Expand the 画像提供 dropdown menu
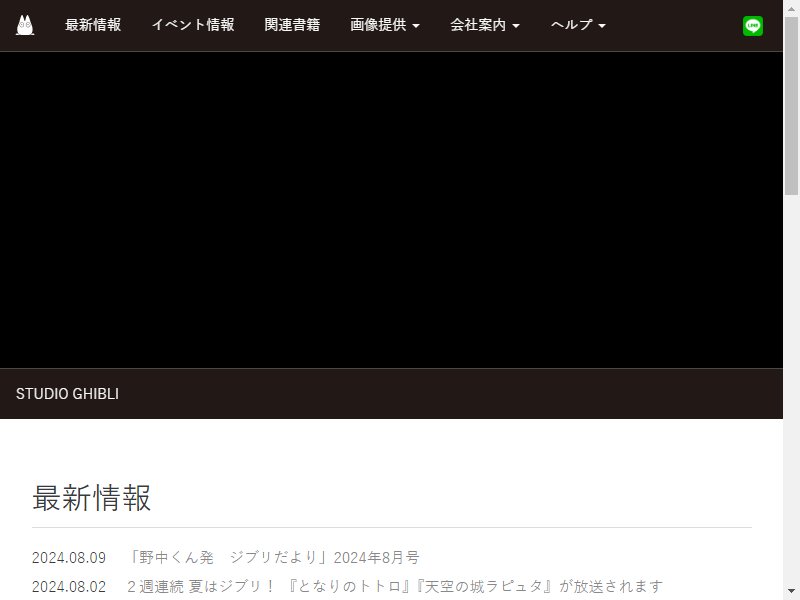Viewport: 800px width, 600px height. point(385,24)
